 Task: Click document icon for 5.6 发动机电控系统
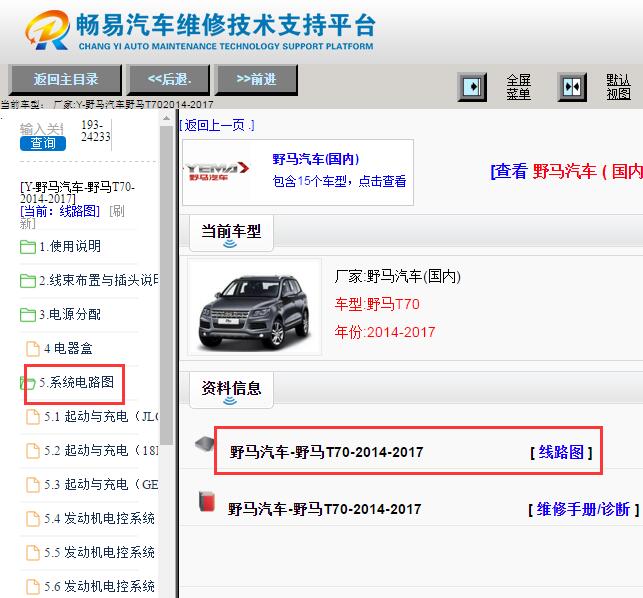tap(33, 587)
